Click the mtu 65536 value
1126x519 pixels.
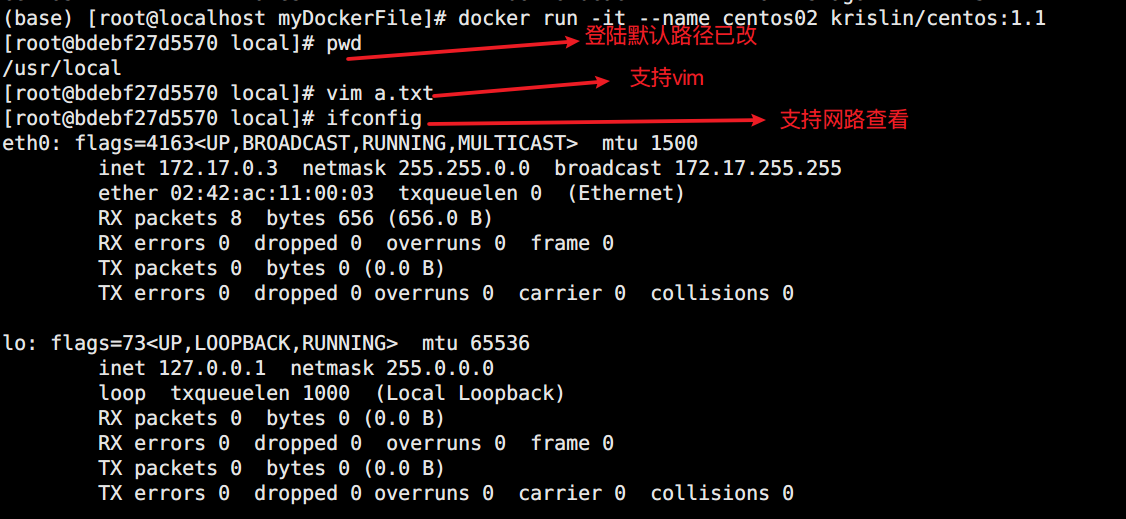point(476,343)
